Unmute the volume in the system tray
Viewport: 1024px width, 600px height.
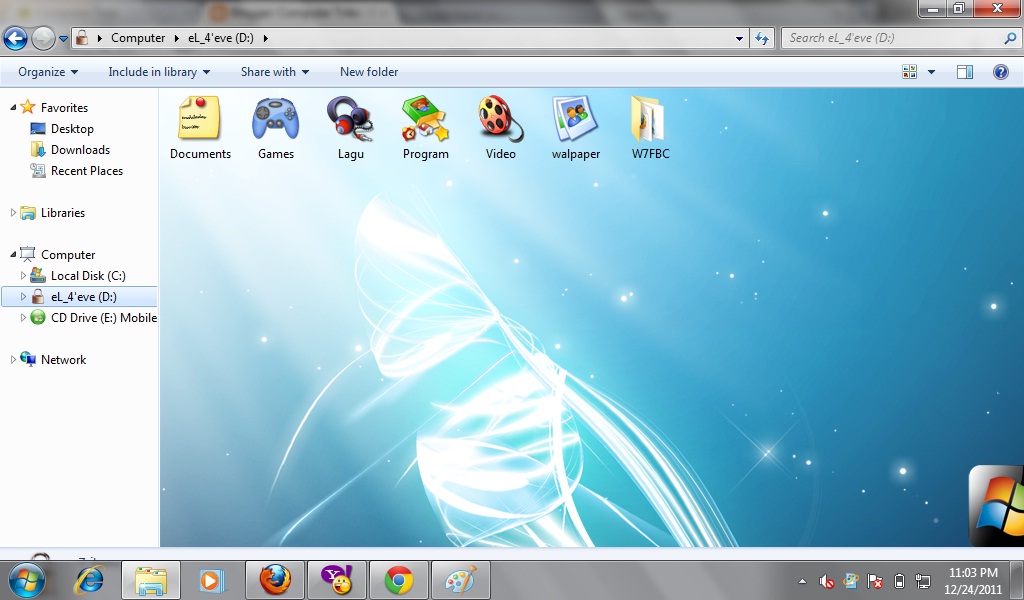point(824,580)
